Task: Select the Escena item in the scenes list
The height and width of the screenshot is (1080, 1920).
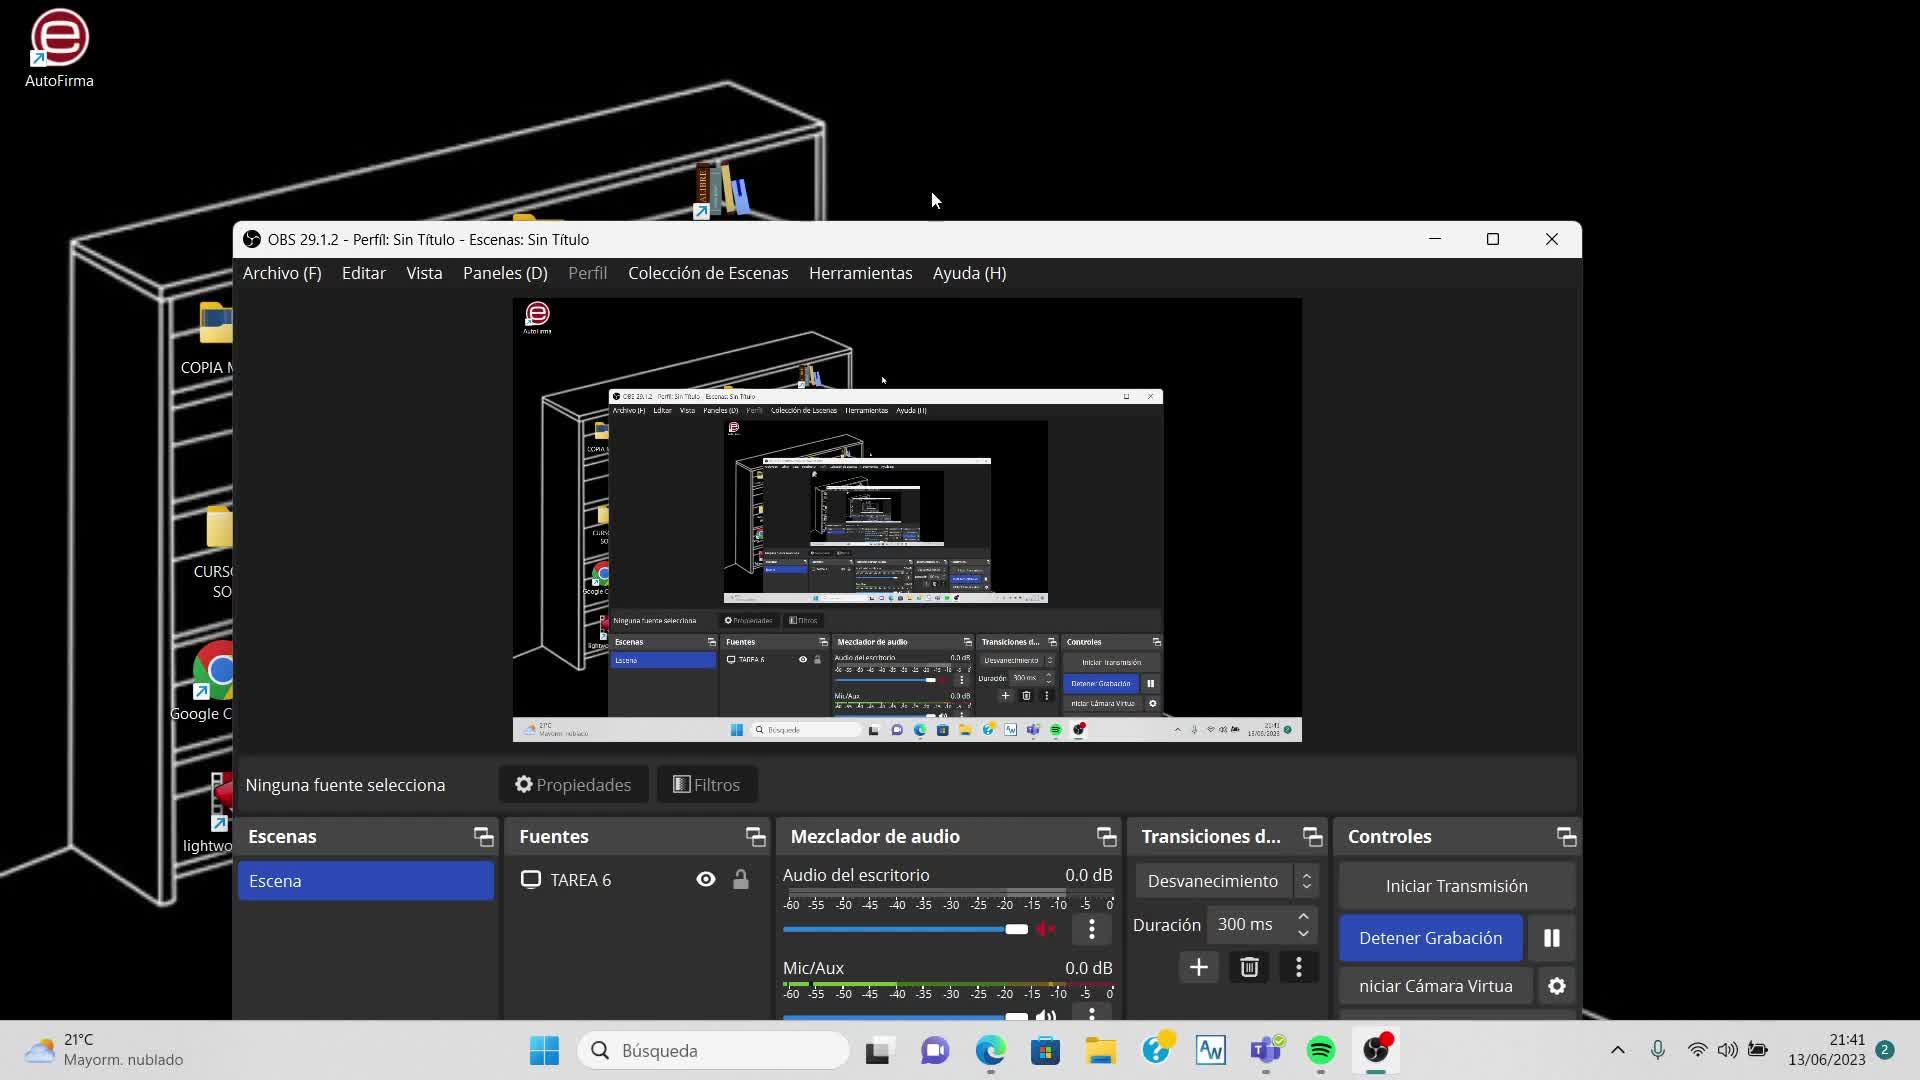Action: 366,881
